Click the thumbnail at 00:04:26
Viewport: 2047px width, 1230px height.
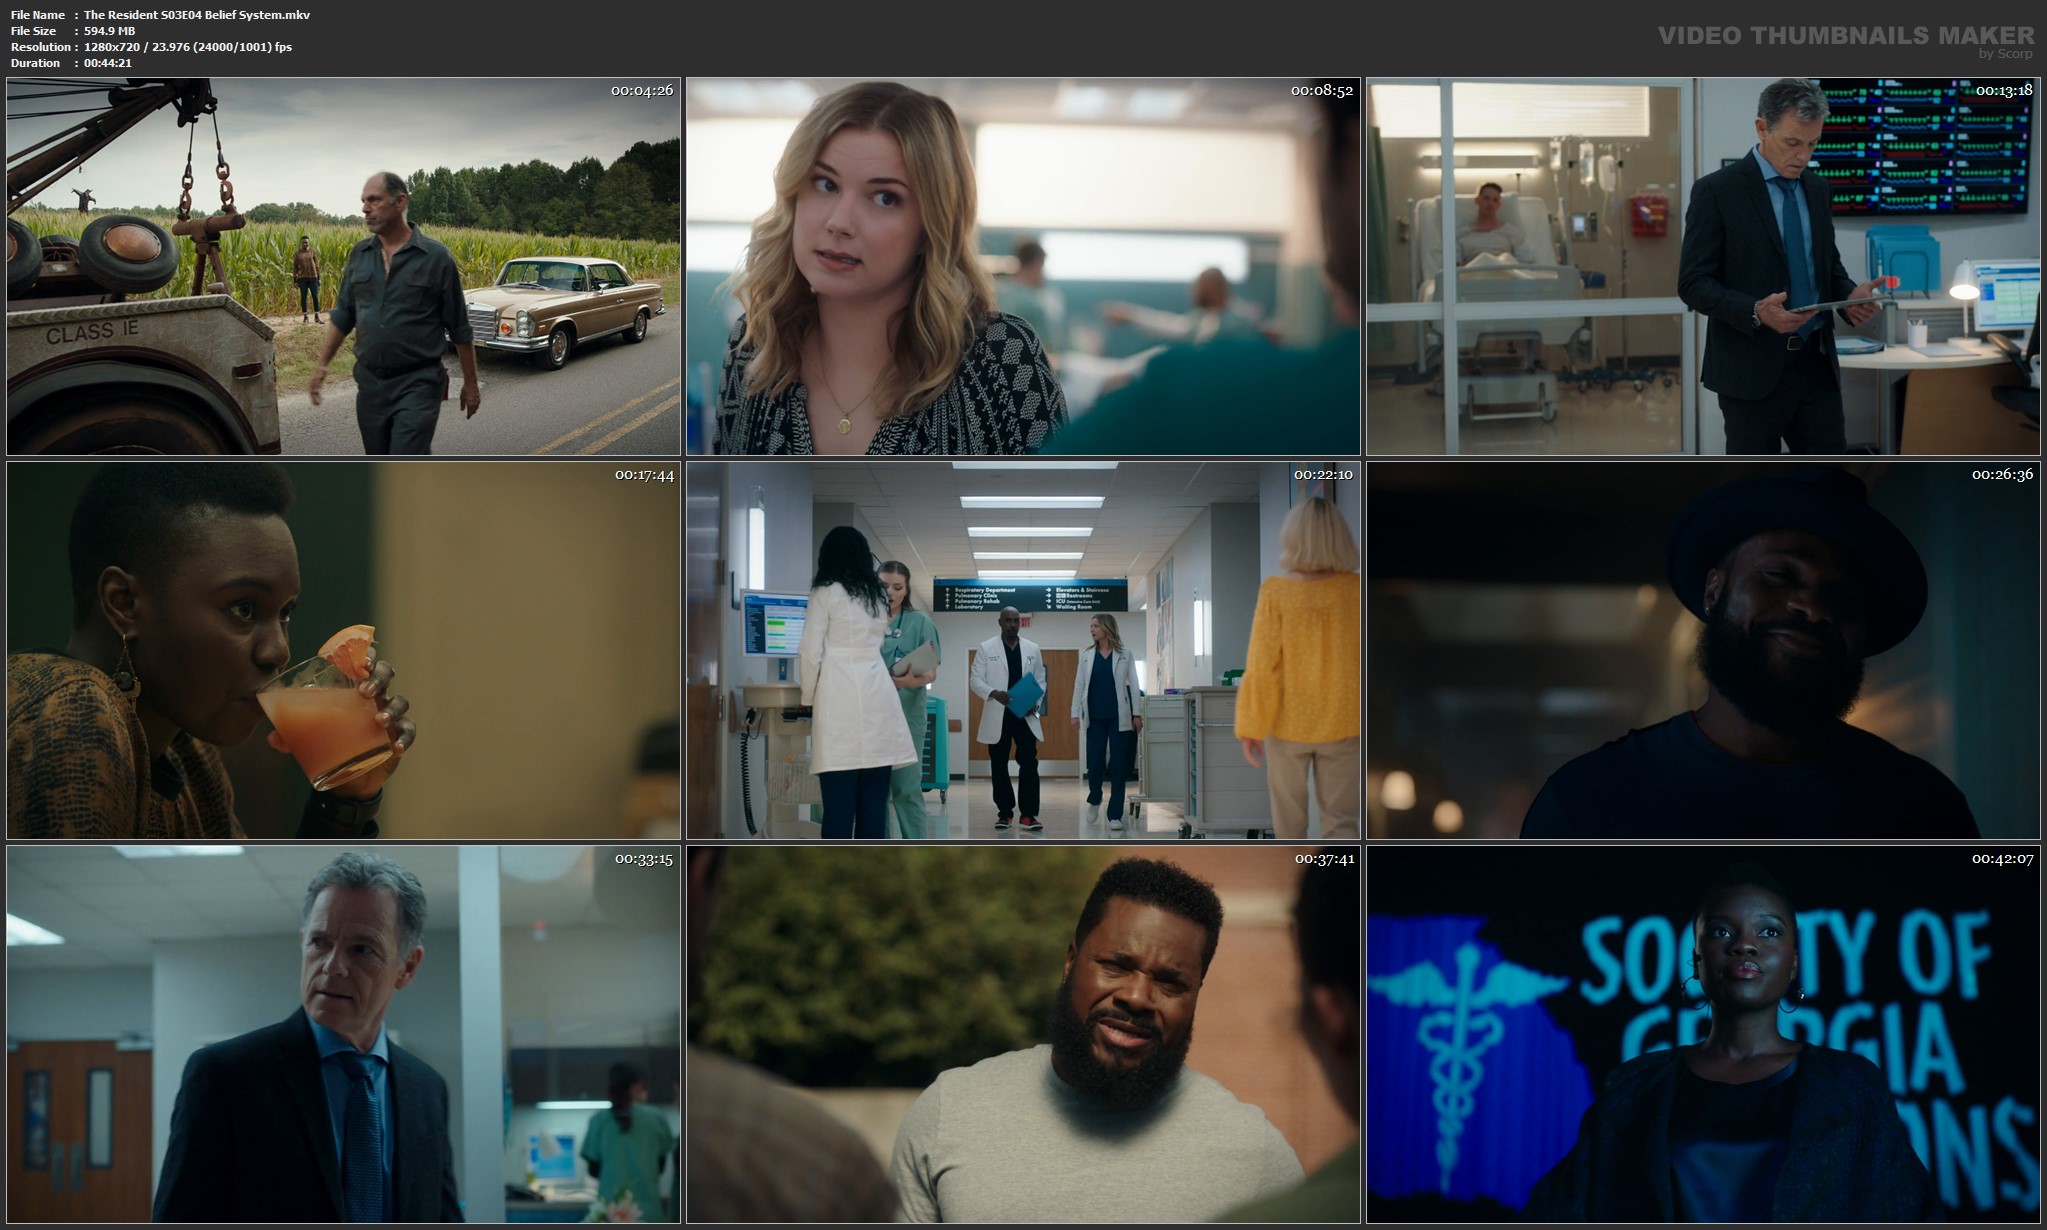[x=343, y=266]
